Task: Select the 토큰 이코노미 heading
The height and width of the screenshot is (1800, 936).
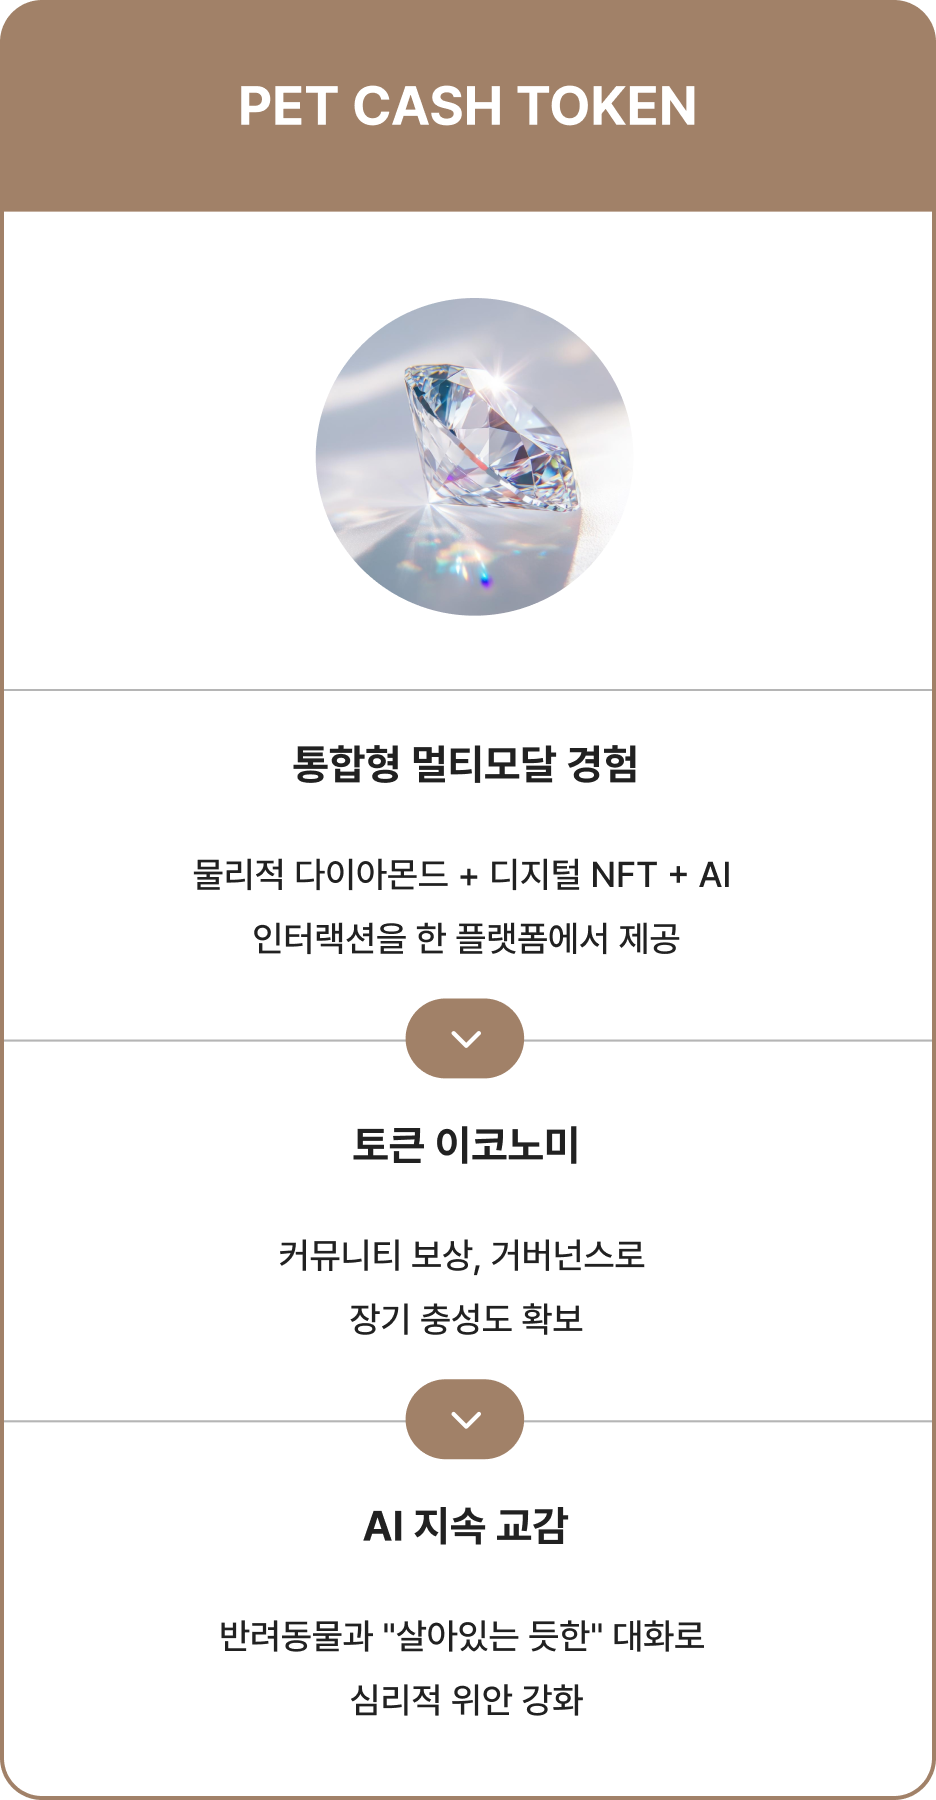Action: point(465,1145)
